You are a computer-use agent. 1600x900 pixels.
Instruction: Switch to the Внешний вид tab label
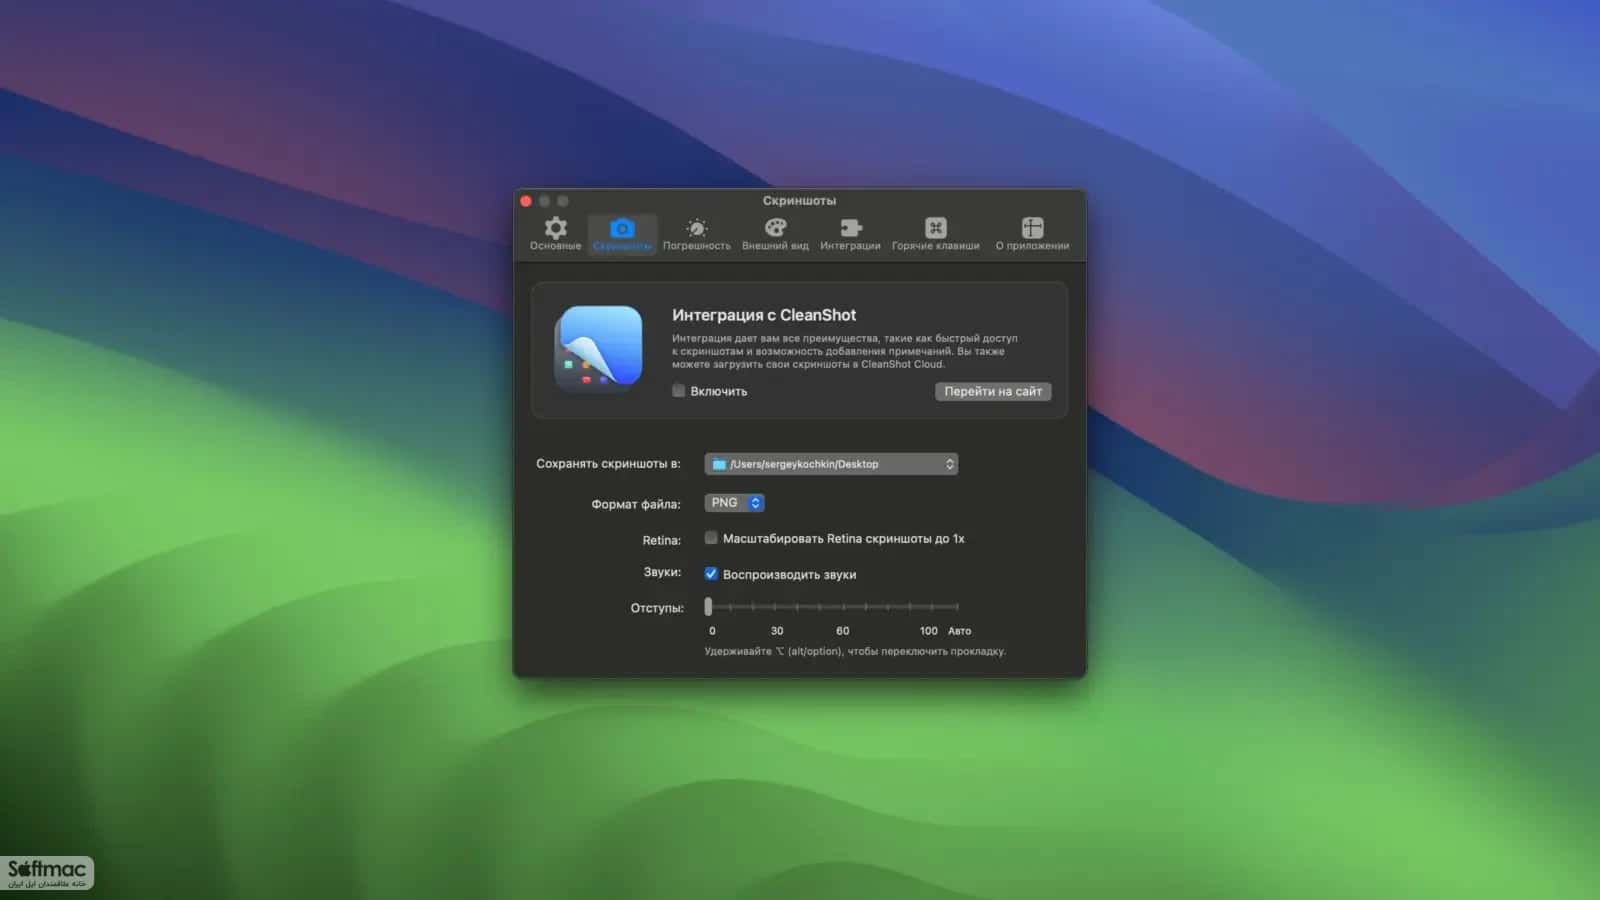point(775,246)
